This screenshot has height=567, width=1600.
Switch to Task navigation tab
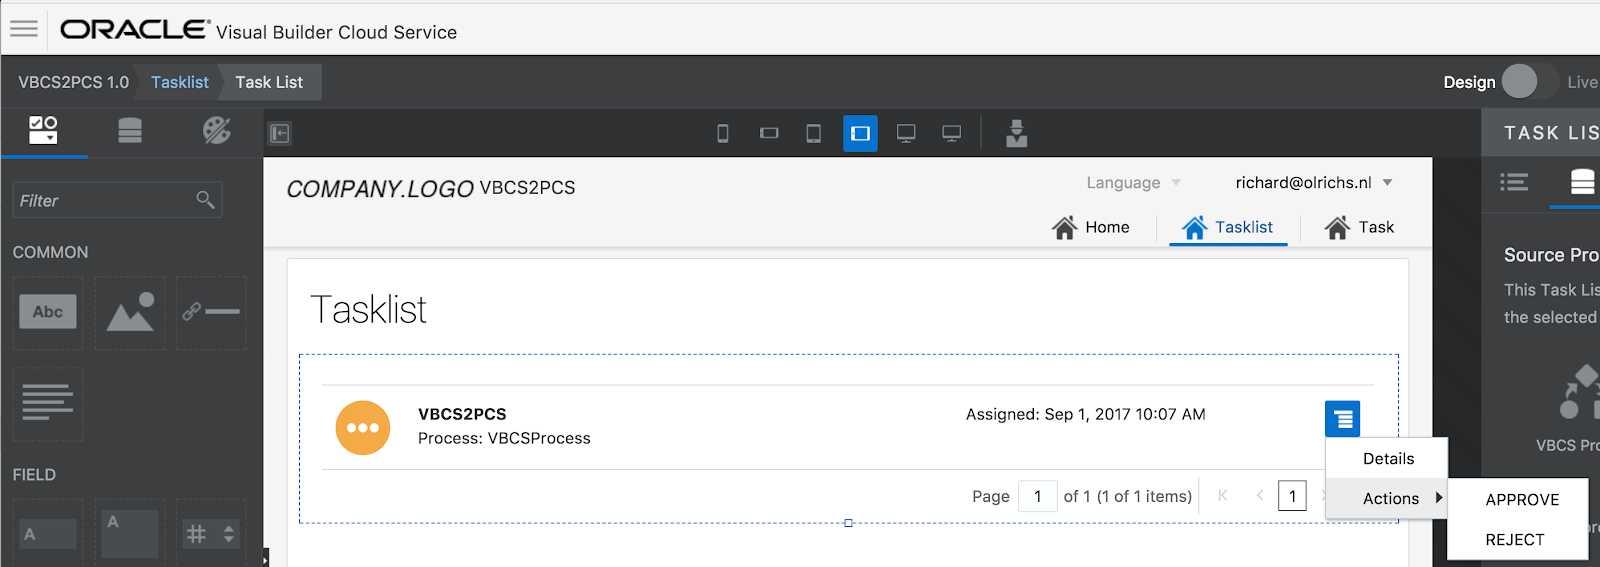point(1359,227)
